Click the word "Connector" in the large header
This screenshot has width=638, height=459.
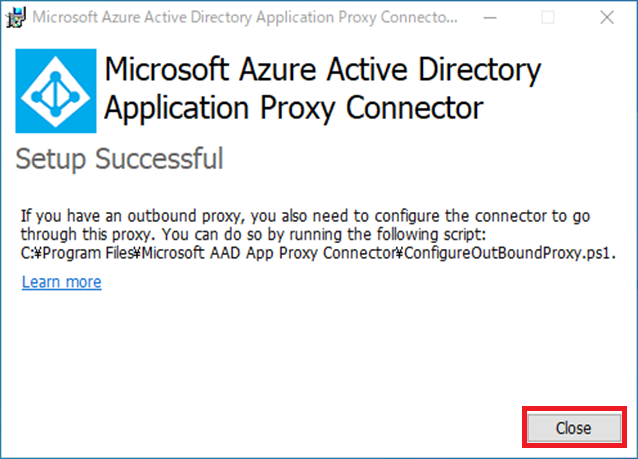coord(415,107)
